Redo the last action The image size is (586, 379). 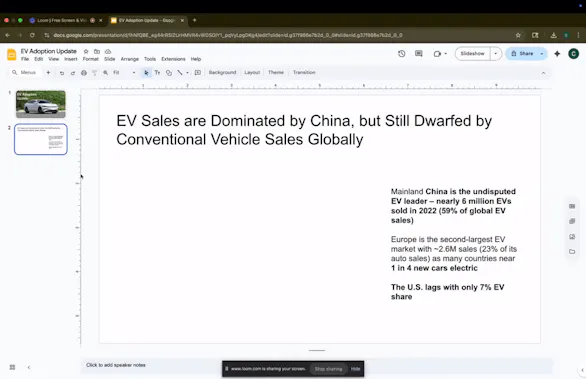(x=73, y=73)
